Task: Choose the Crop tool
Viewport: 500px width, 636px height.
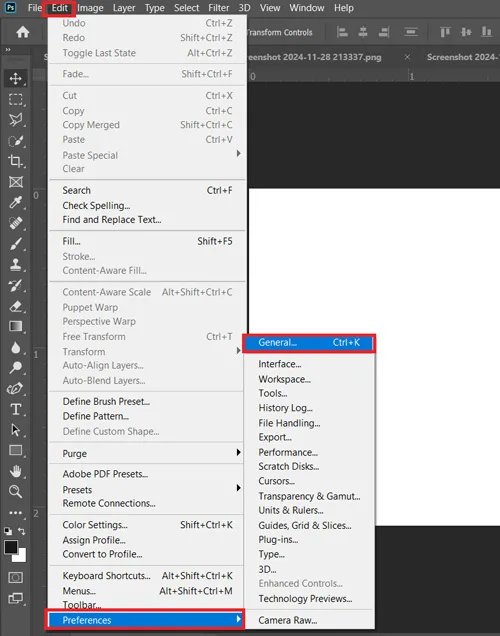Action: tap(15, 161)
